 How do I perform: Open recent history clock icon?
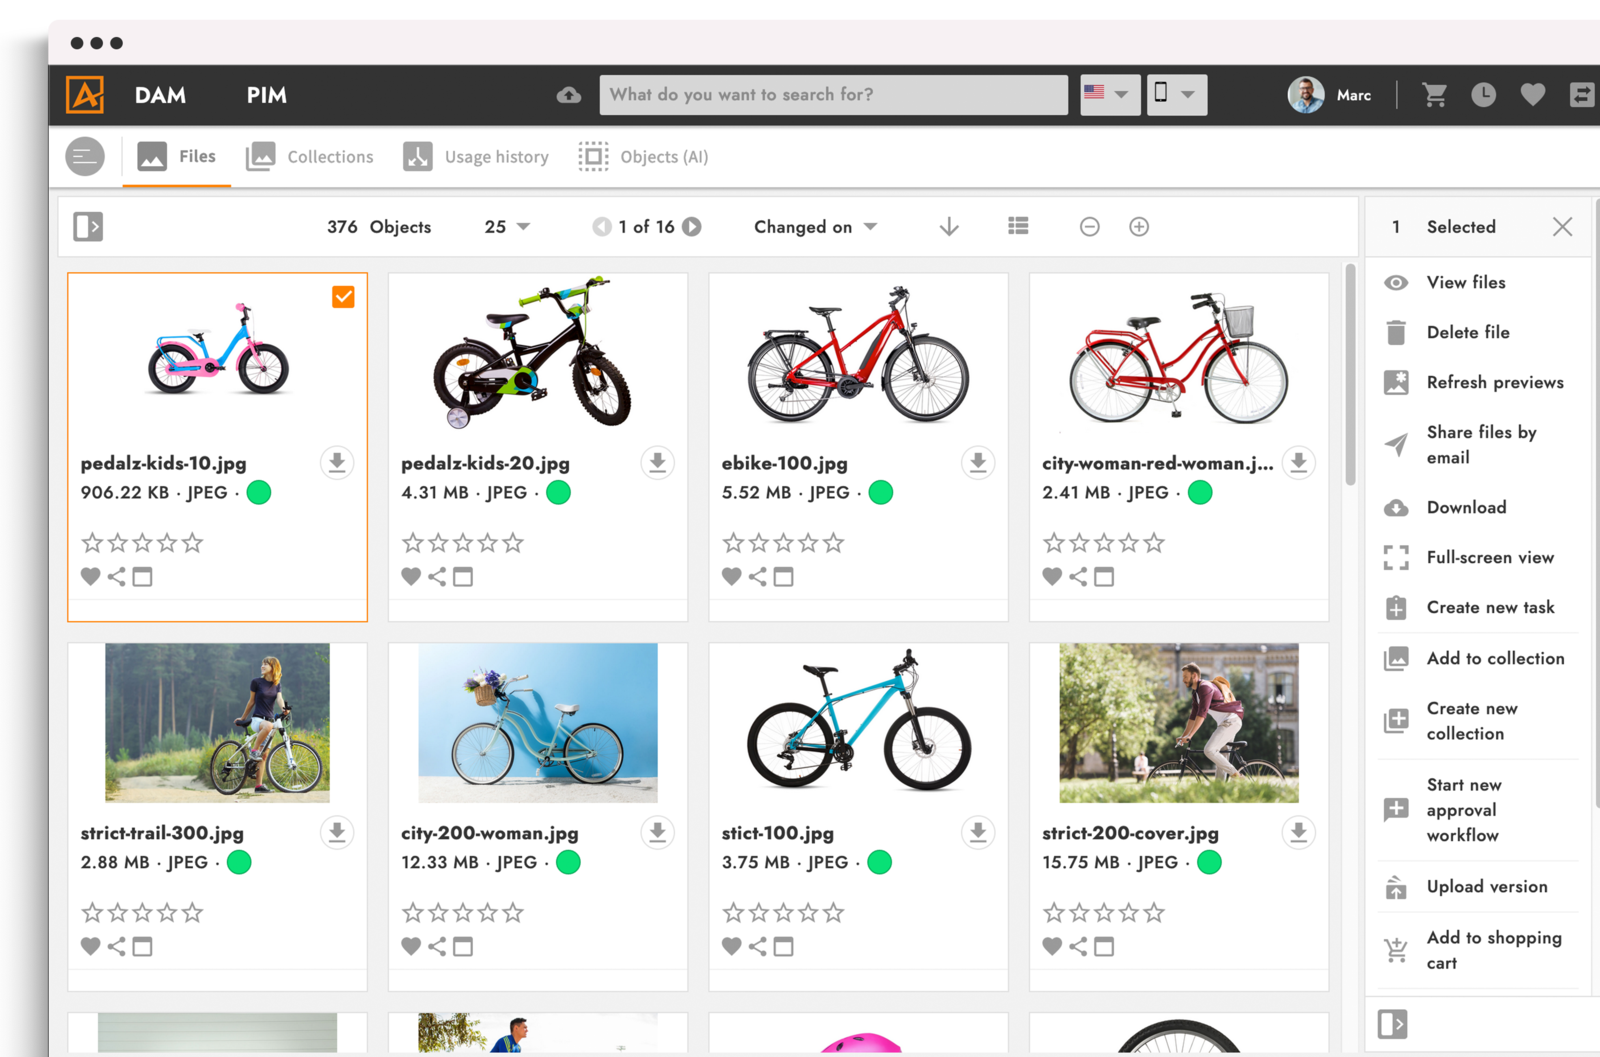(1484, 95)
